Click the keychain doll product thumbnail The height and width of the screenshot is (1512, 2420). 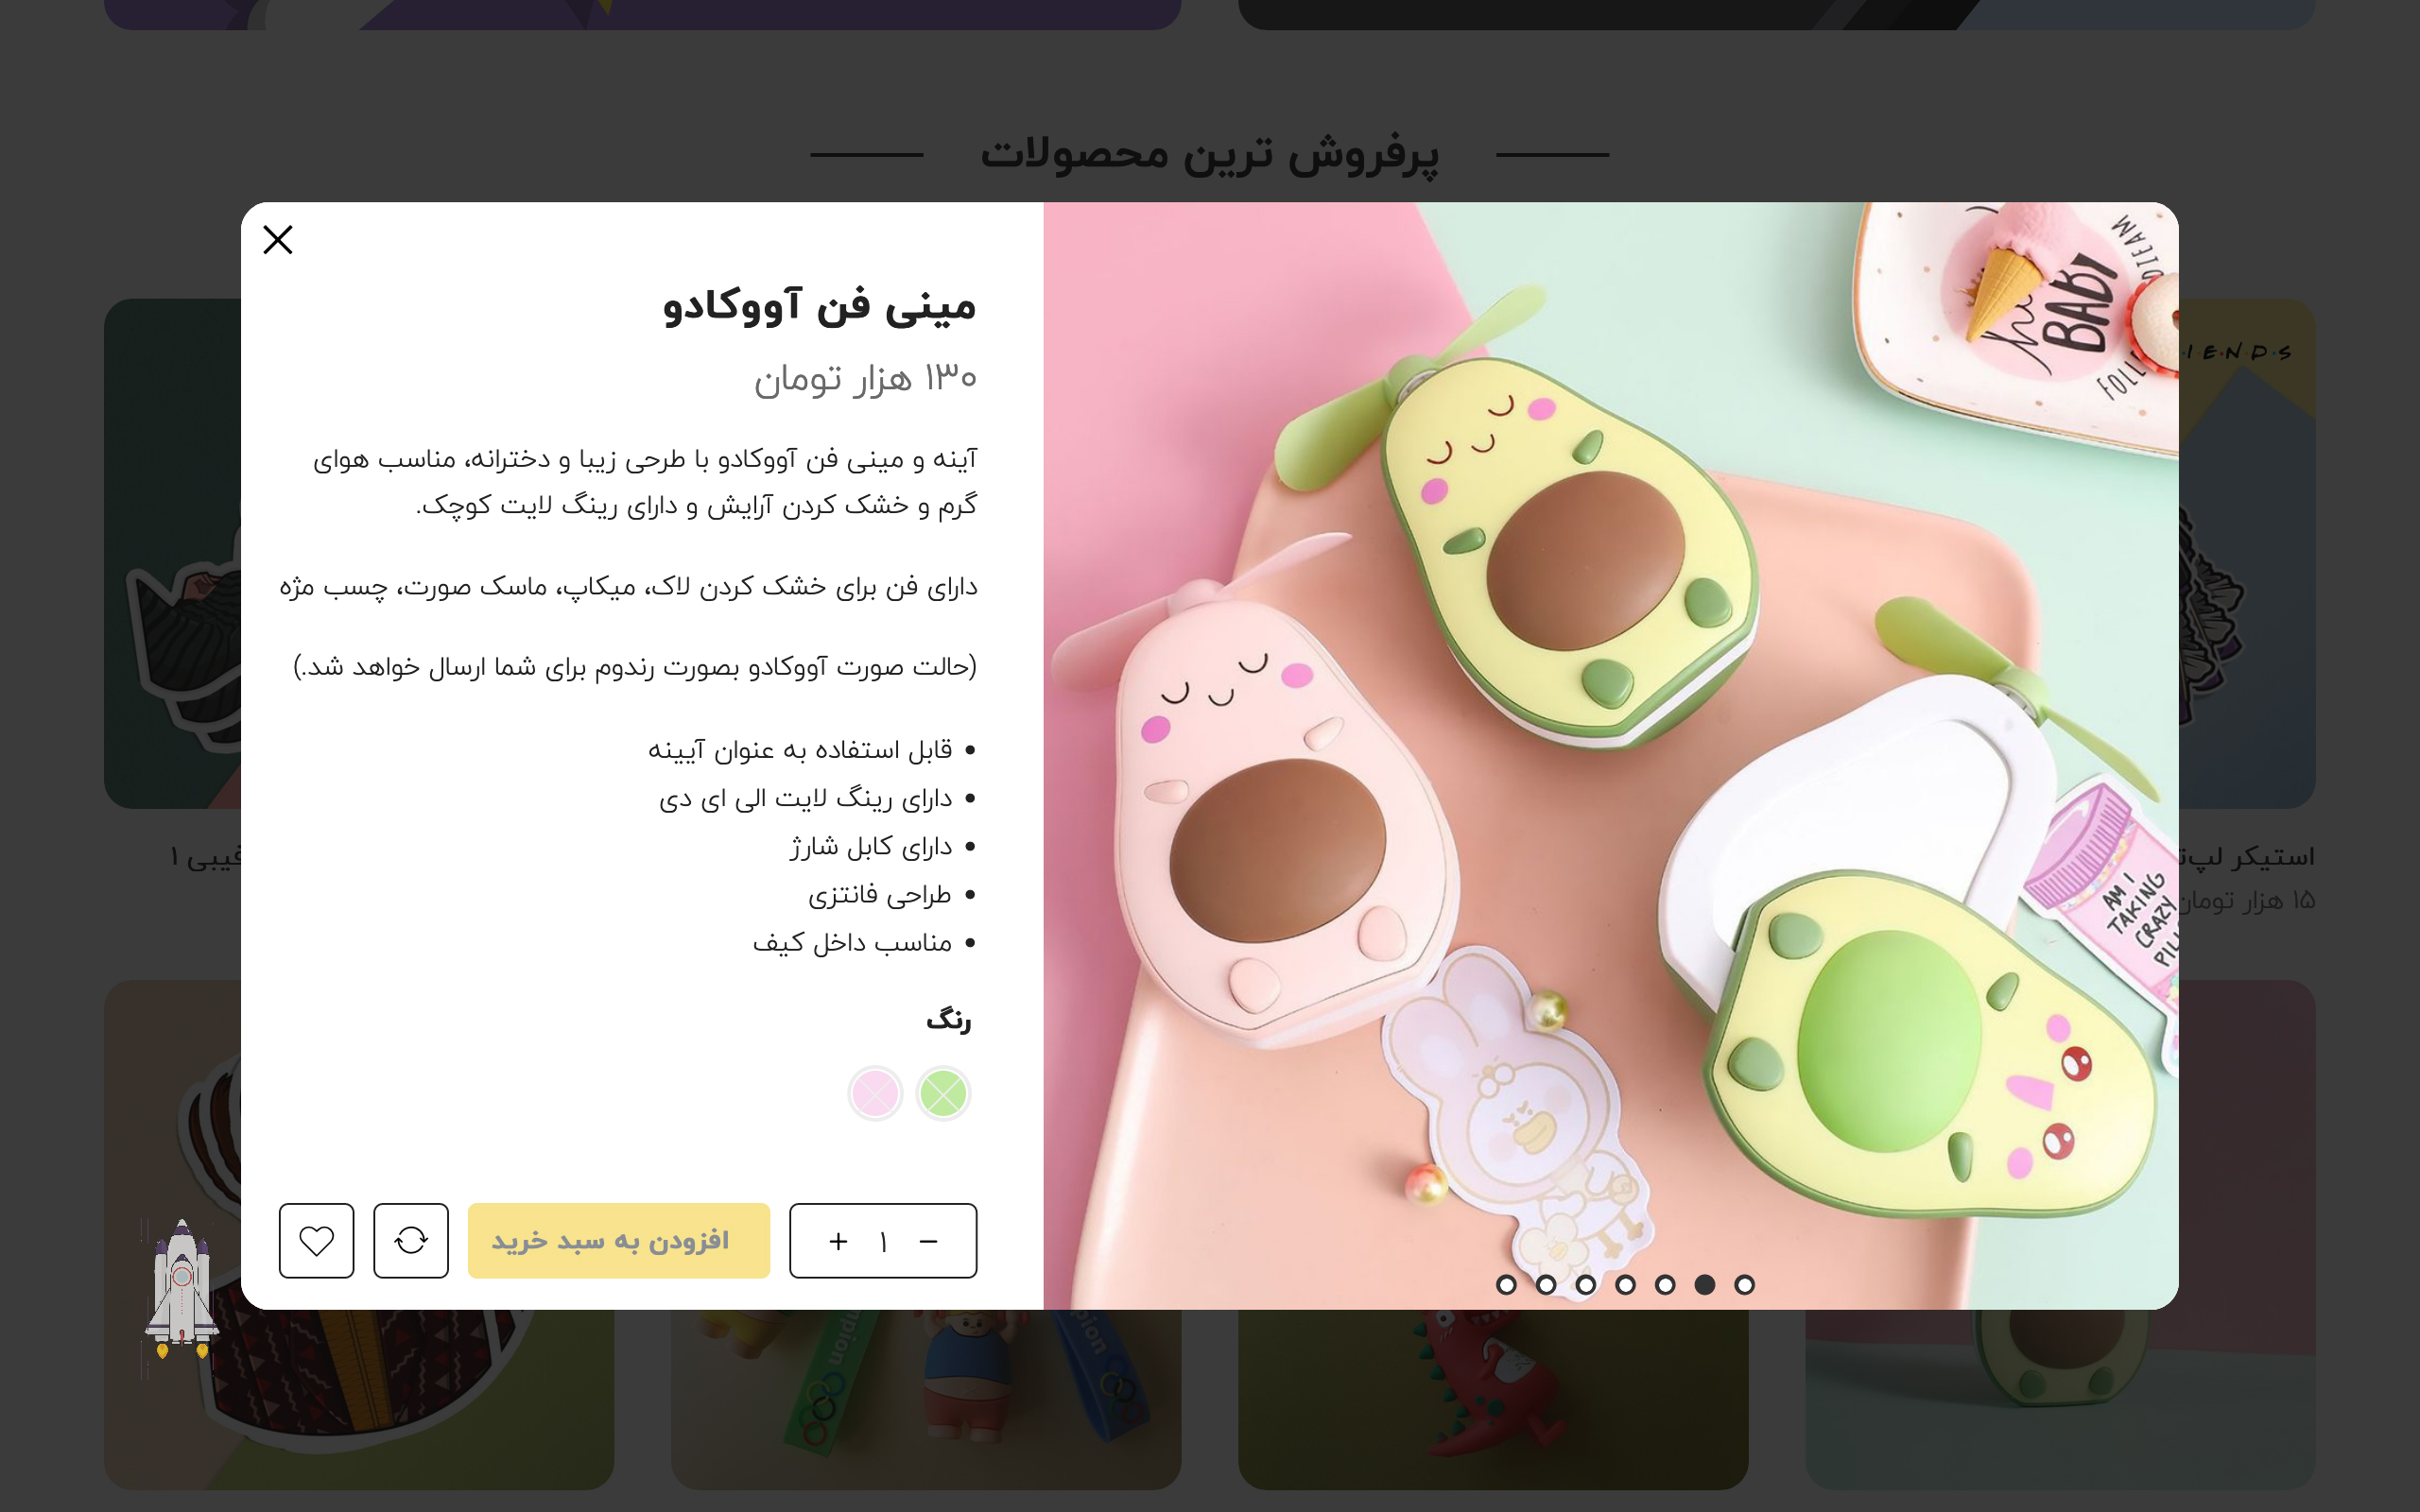click(926, 1400)
